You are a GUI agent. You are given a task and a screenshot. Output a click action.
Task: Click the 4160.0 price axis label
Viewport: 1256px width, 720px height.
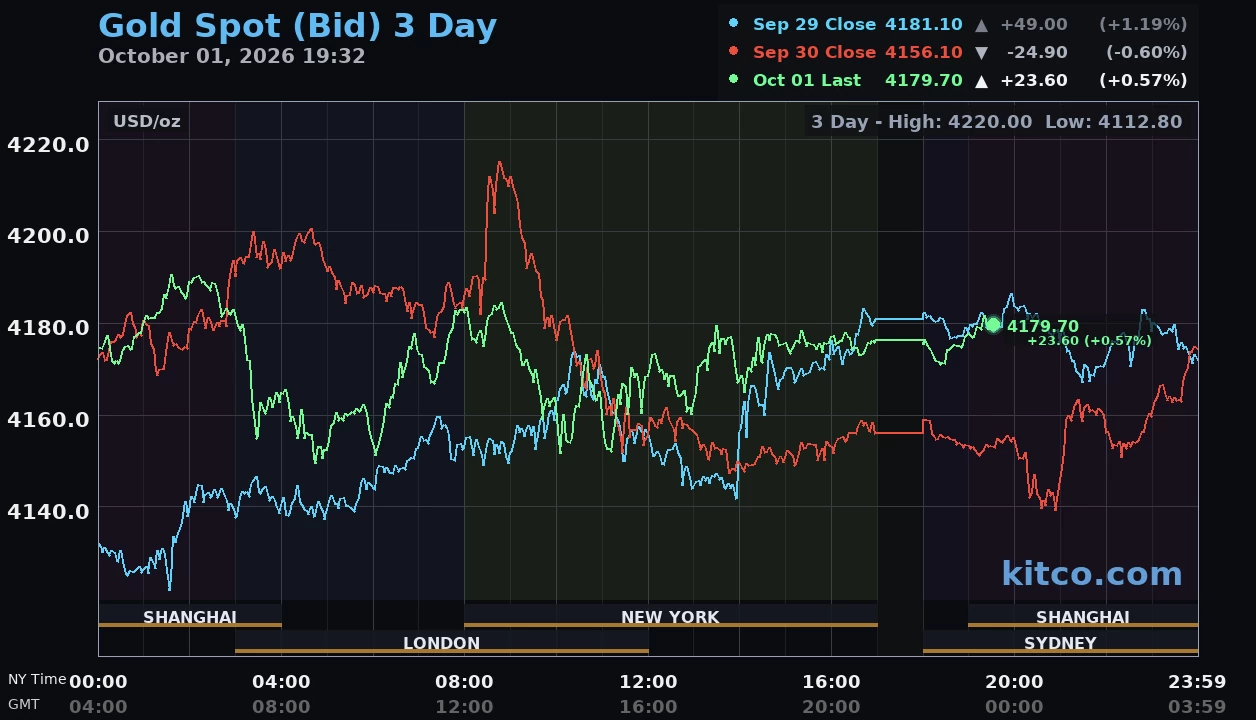click(48, 419)
